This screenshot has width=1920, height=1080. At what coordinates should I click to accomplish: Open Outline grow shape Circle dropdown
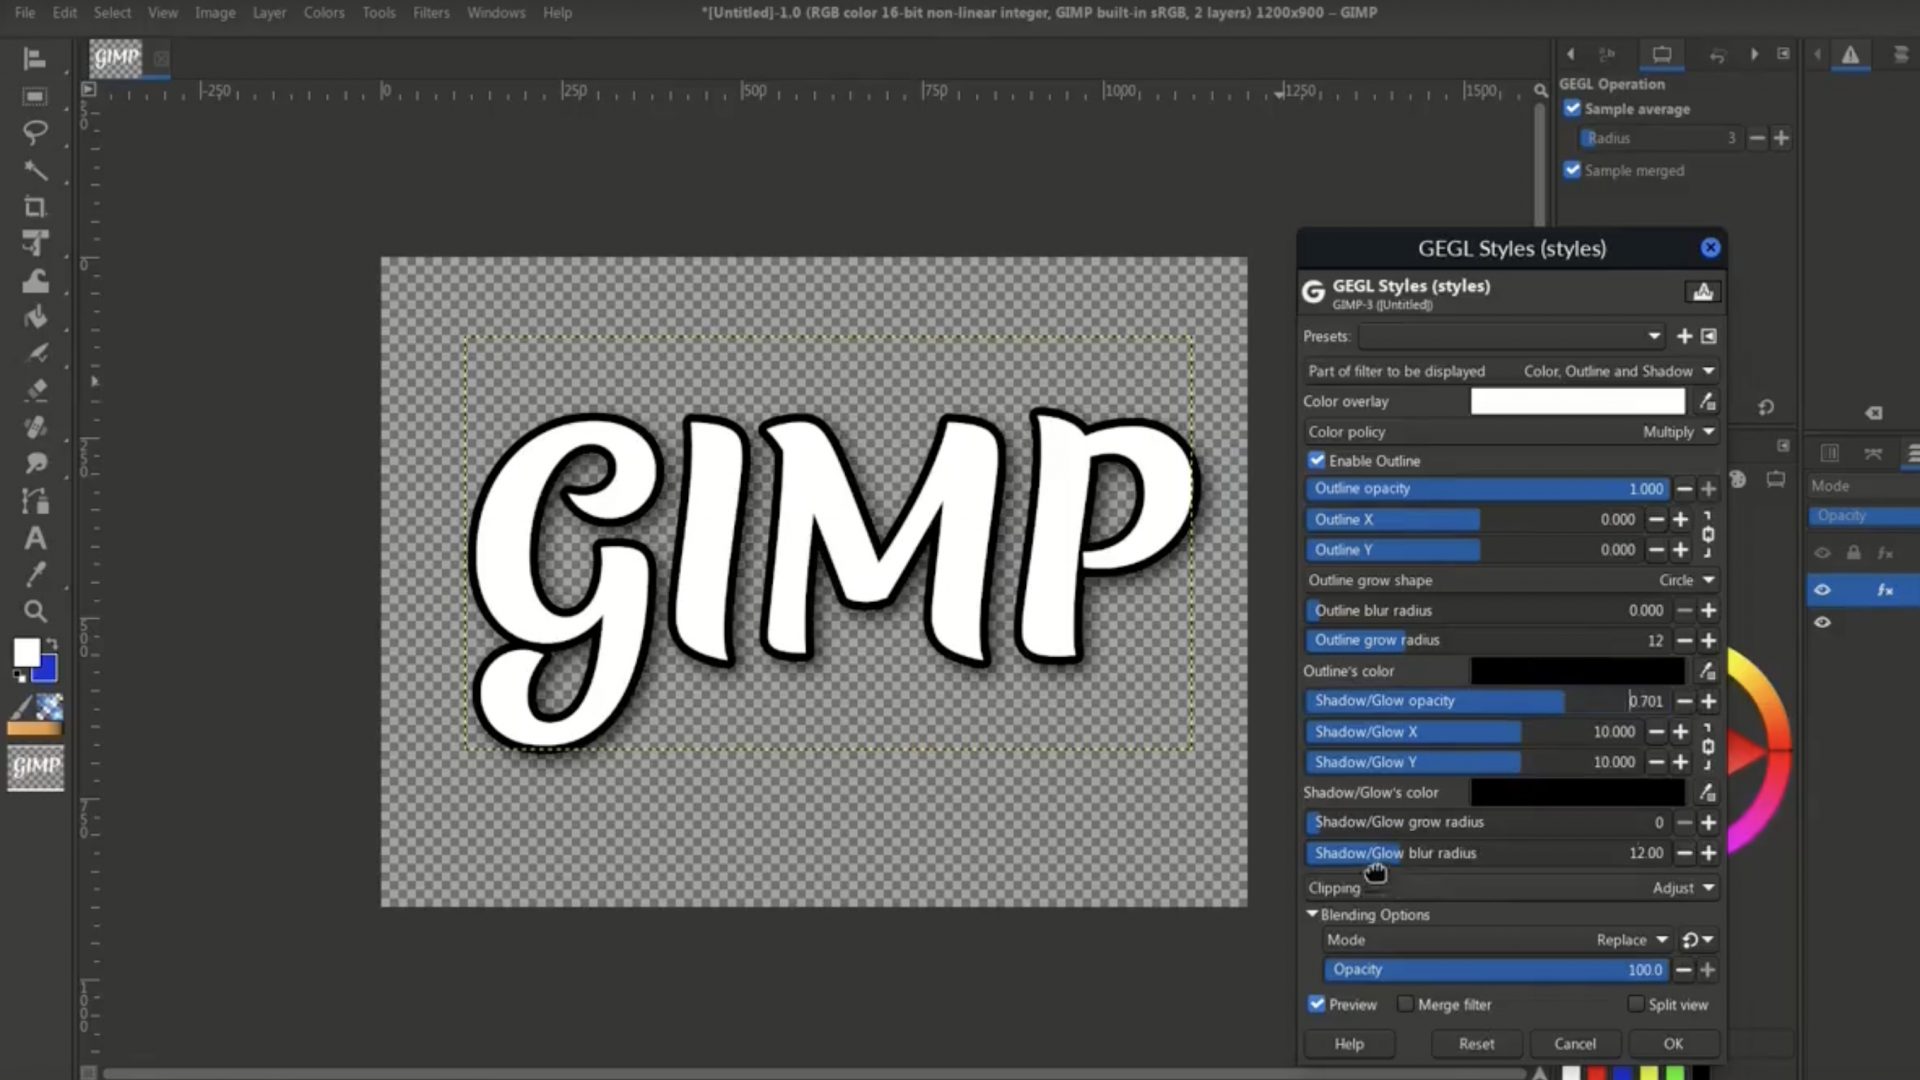tap(1511, 580)
